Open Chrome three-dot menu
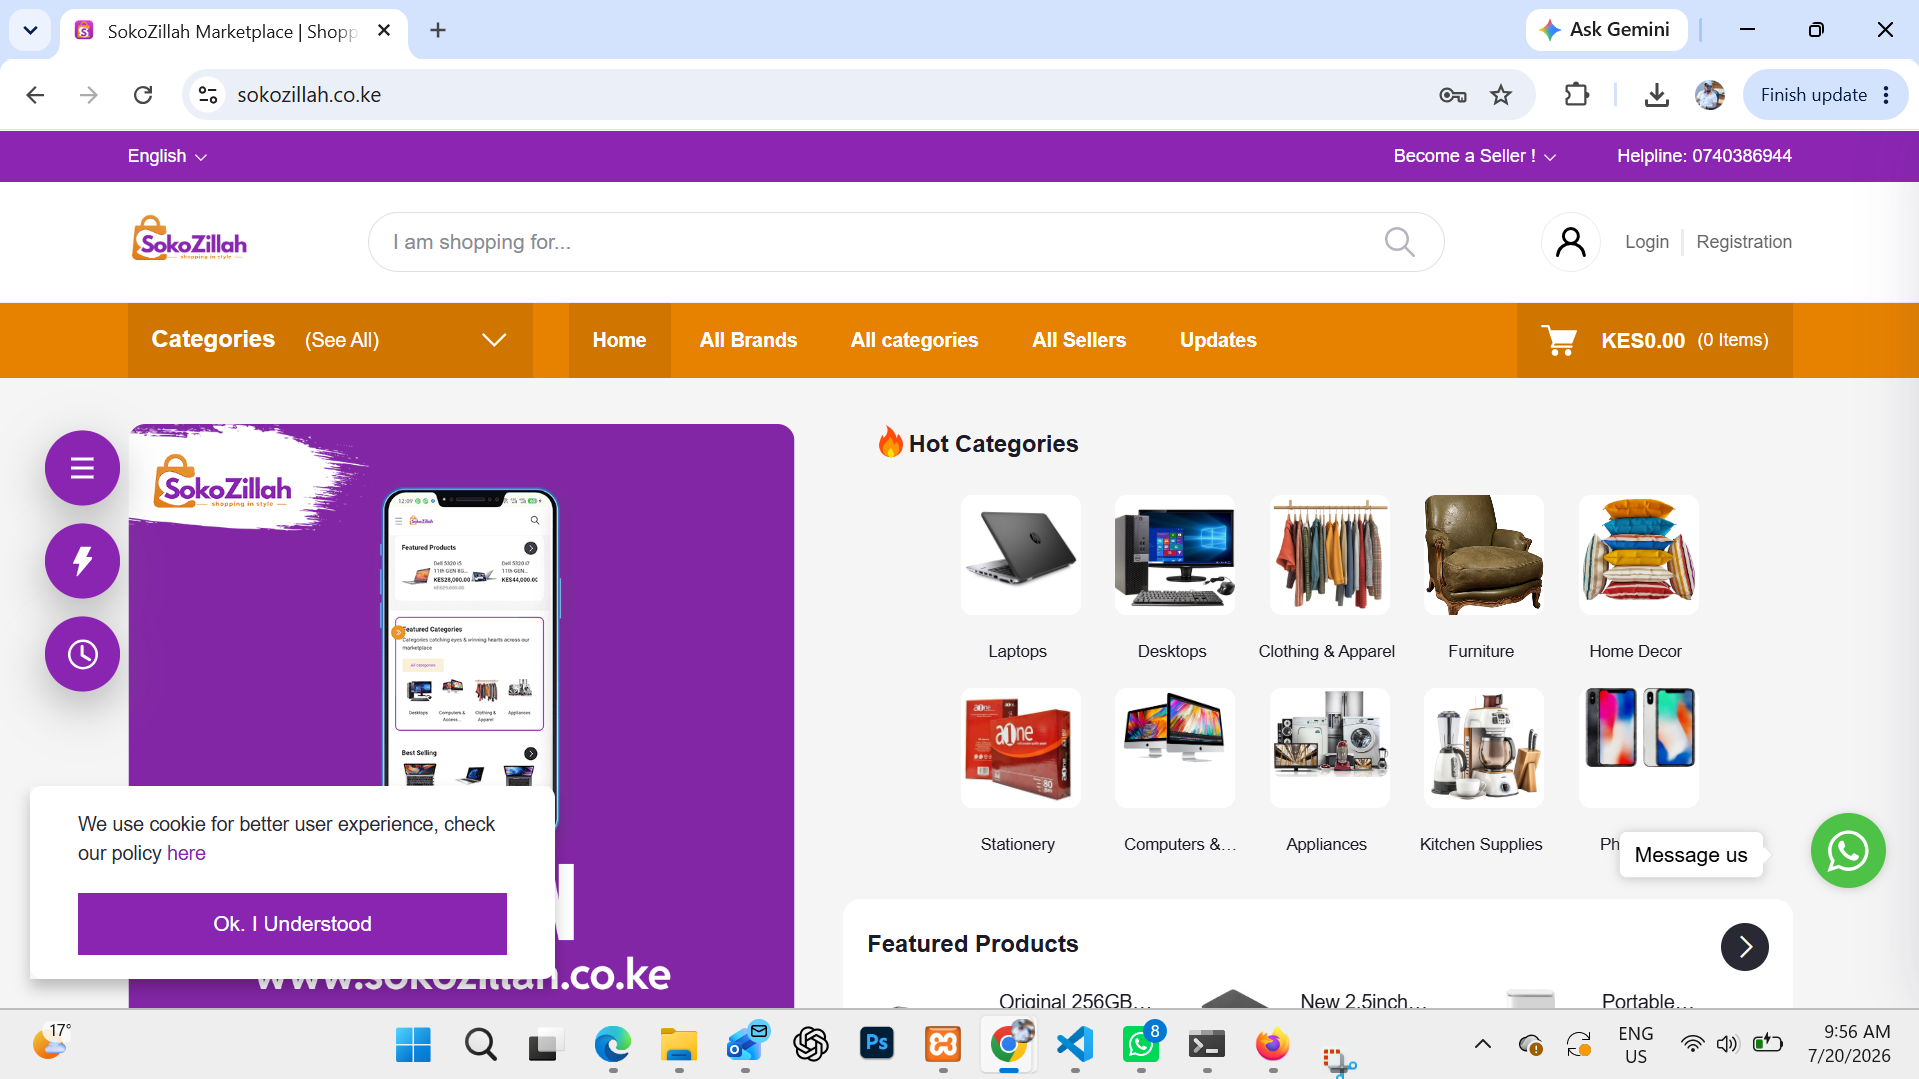Viewport: 1919px width, 1079px height. click(1886, 95)
